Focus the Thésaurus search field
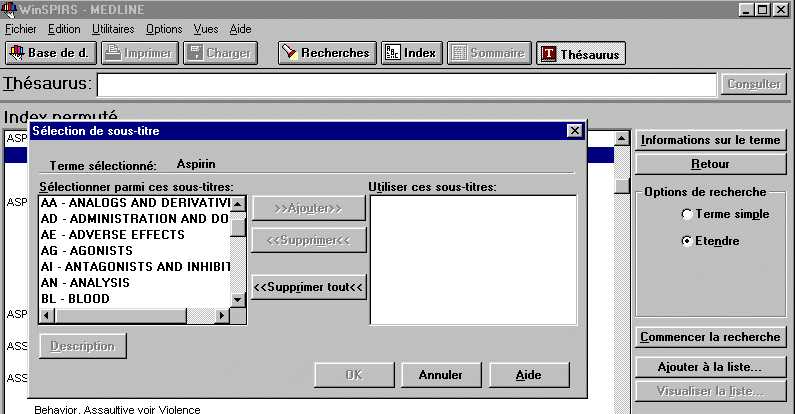Viewport: 795px width, 414px height. pos(407,85)
